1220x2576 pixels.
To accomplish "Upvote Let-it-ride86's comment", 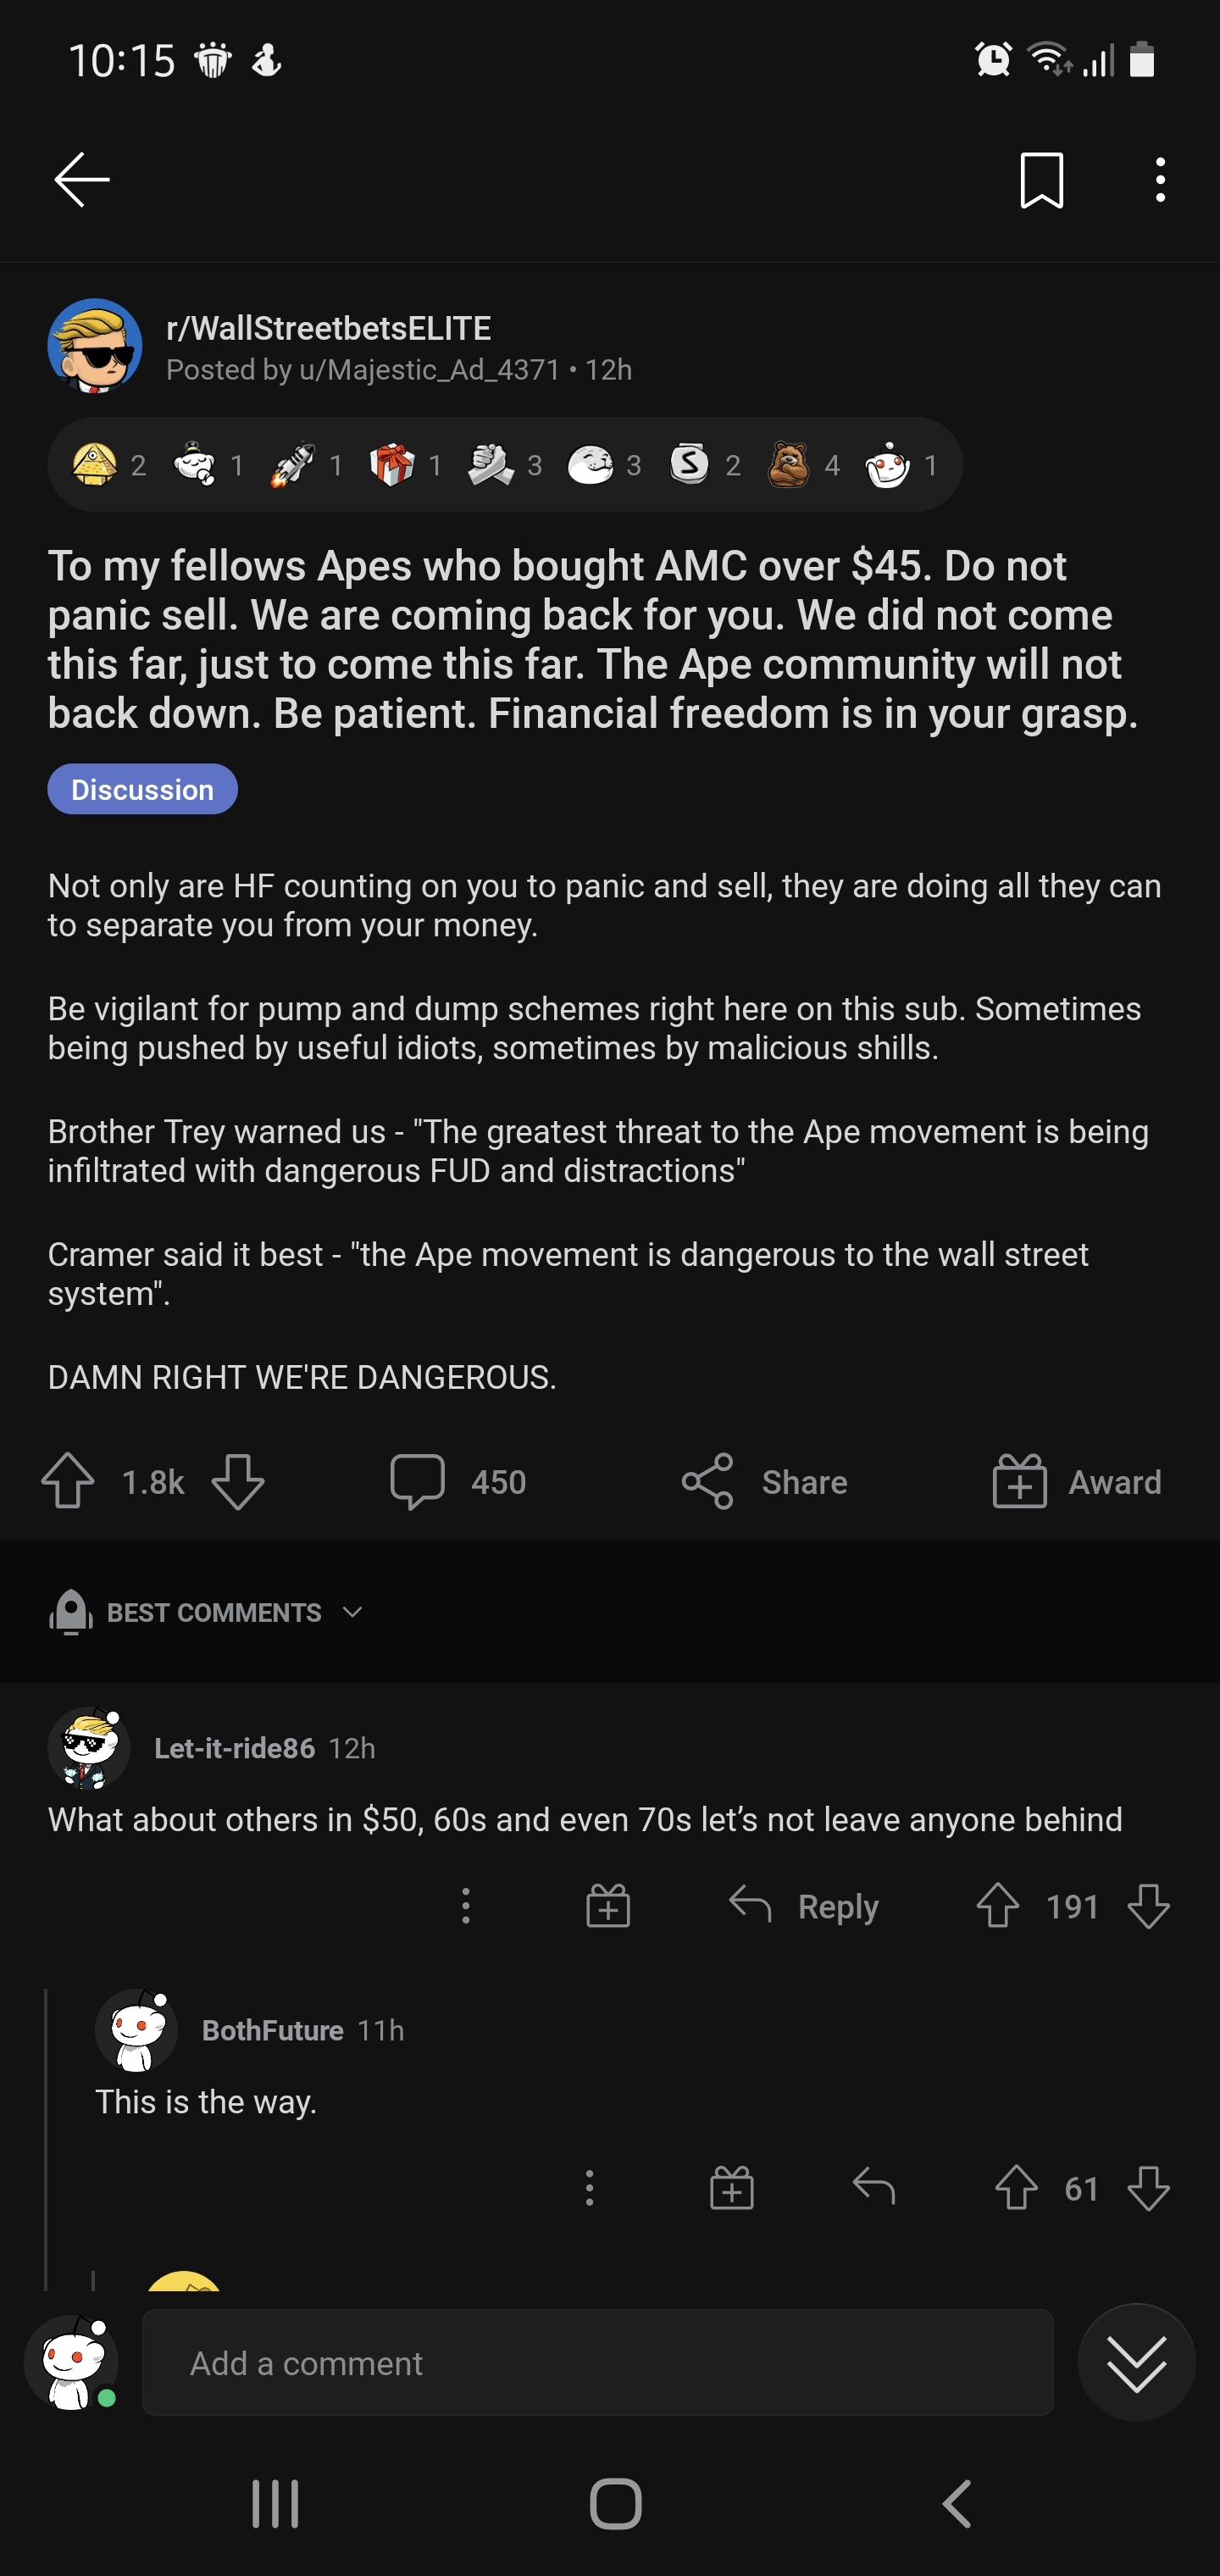I will pos(997,1906).
